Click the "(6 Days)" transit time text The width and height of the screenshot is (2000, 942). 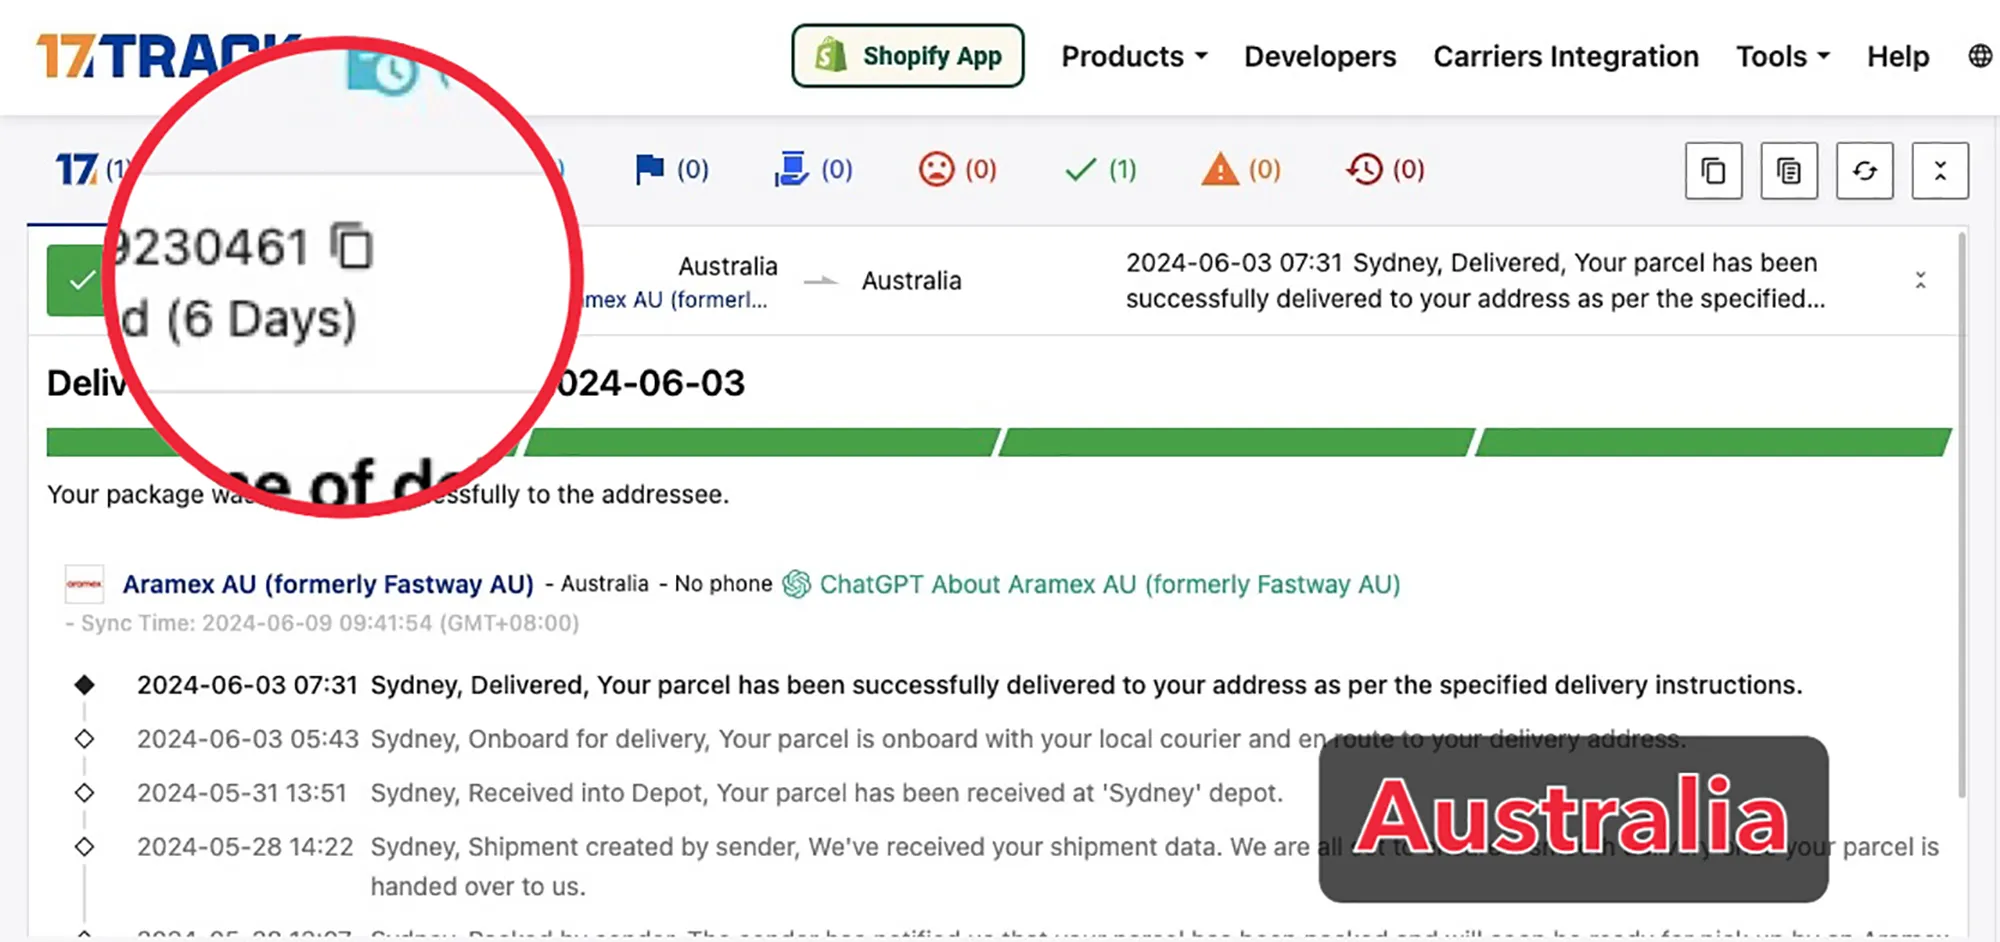[x=261, y=319]
